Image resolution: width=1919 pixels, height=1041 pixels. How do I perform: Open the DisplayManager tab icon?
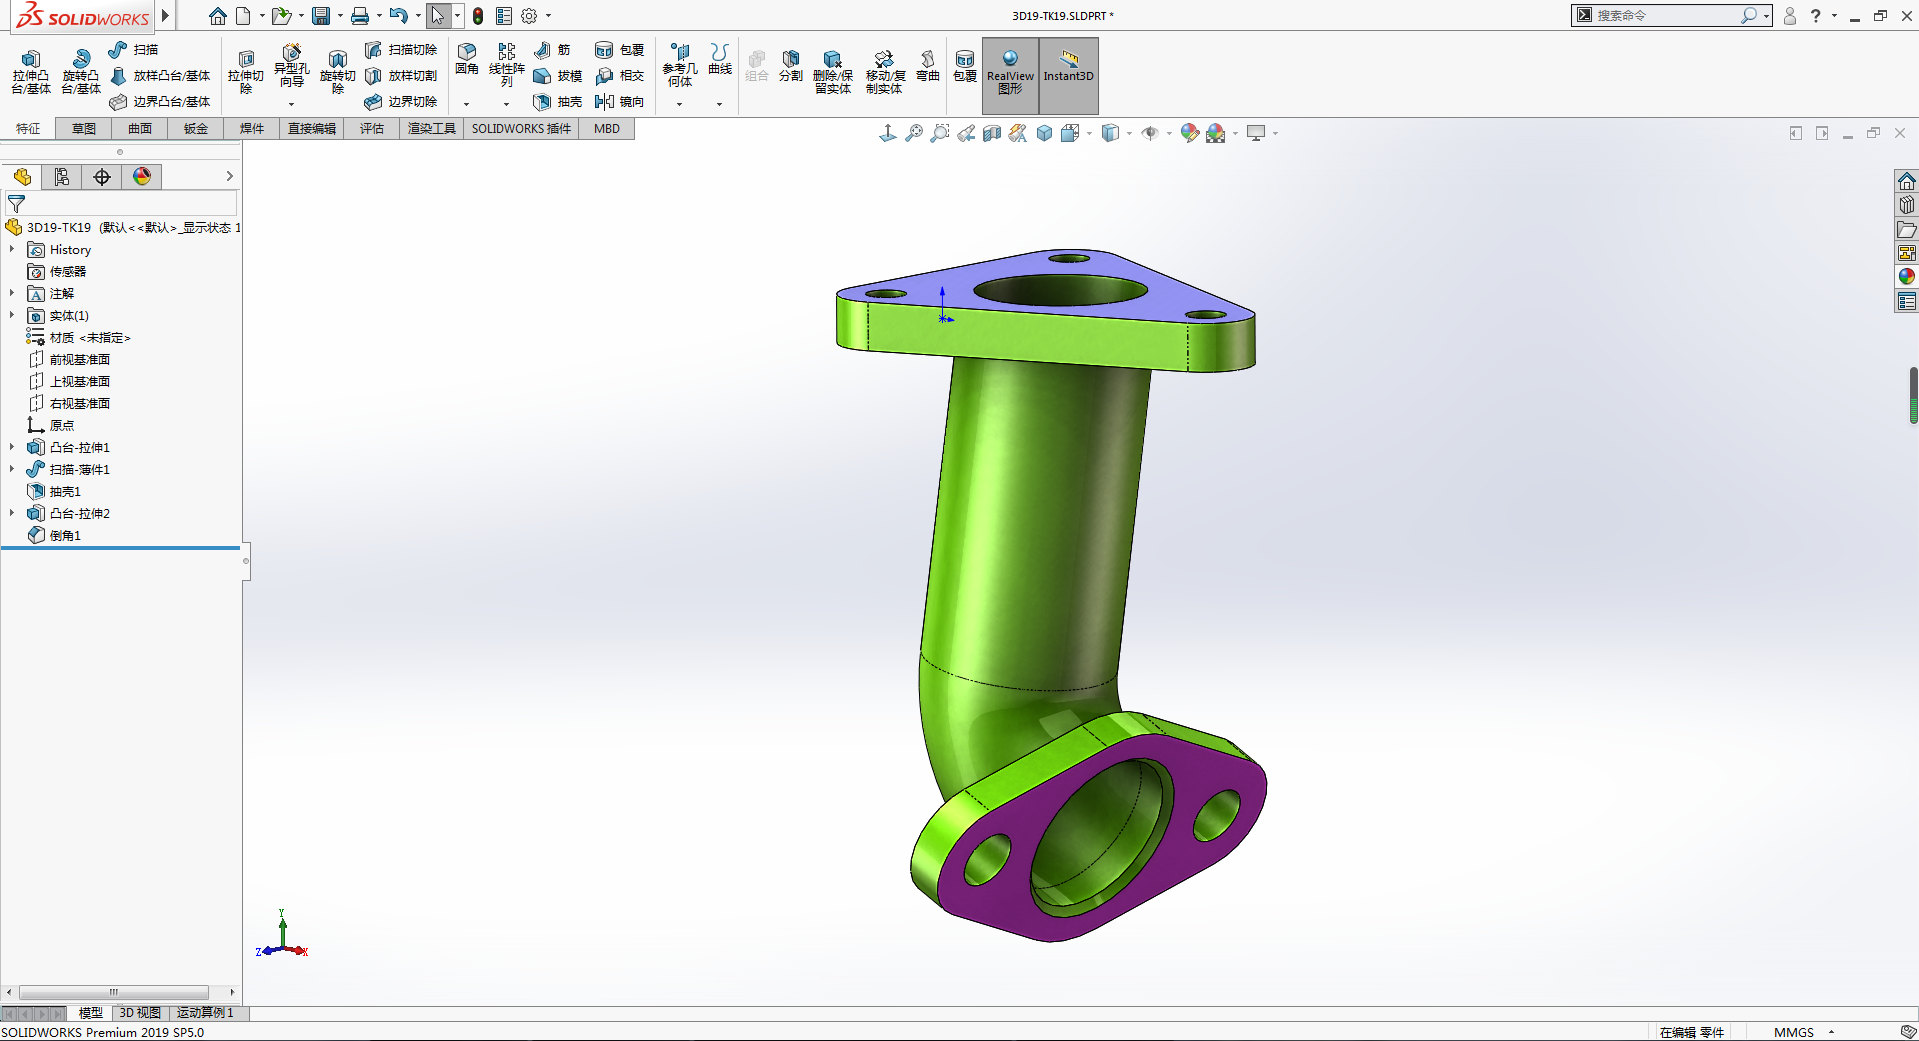click(x=142, y=177)
